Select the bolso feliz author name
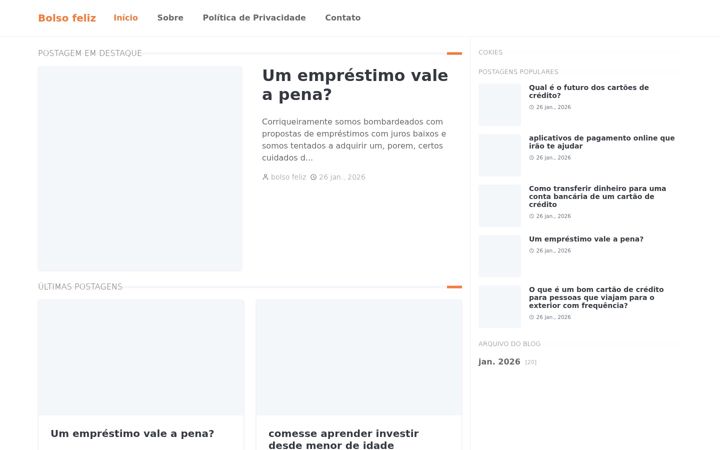720x450 pixels. [288, 177]
